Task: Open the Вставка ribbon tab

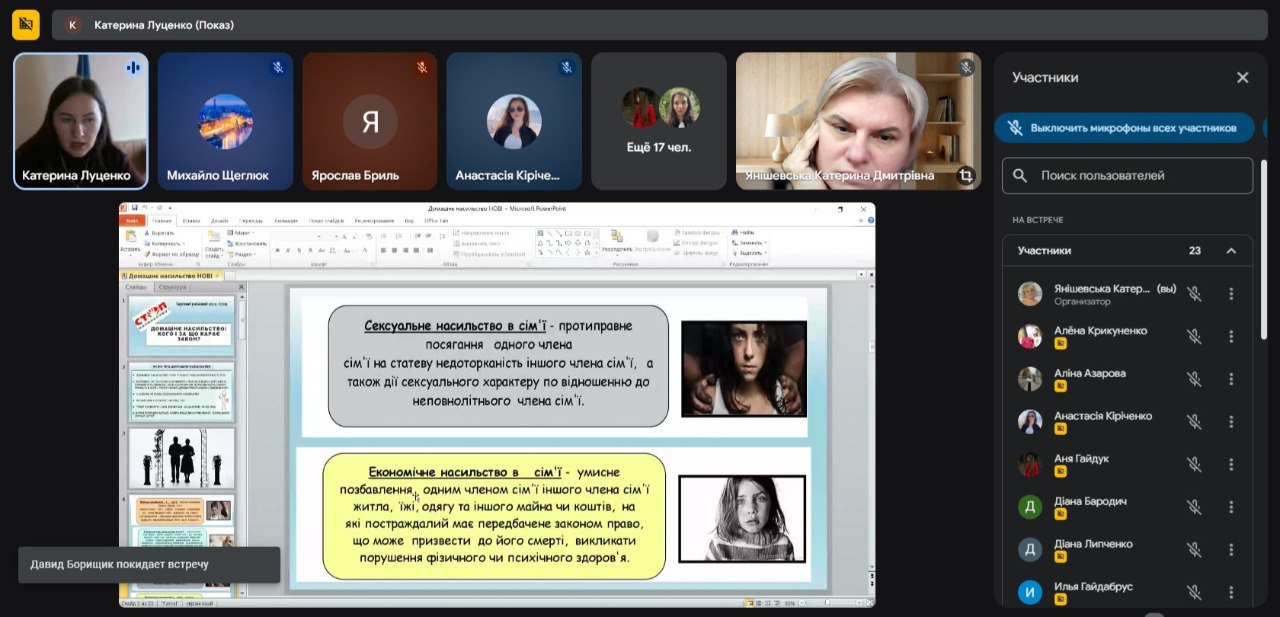Action: [191, 220]
